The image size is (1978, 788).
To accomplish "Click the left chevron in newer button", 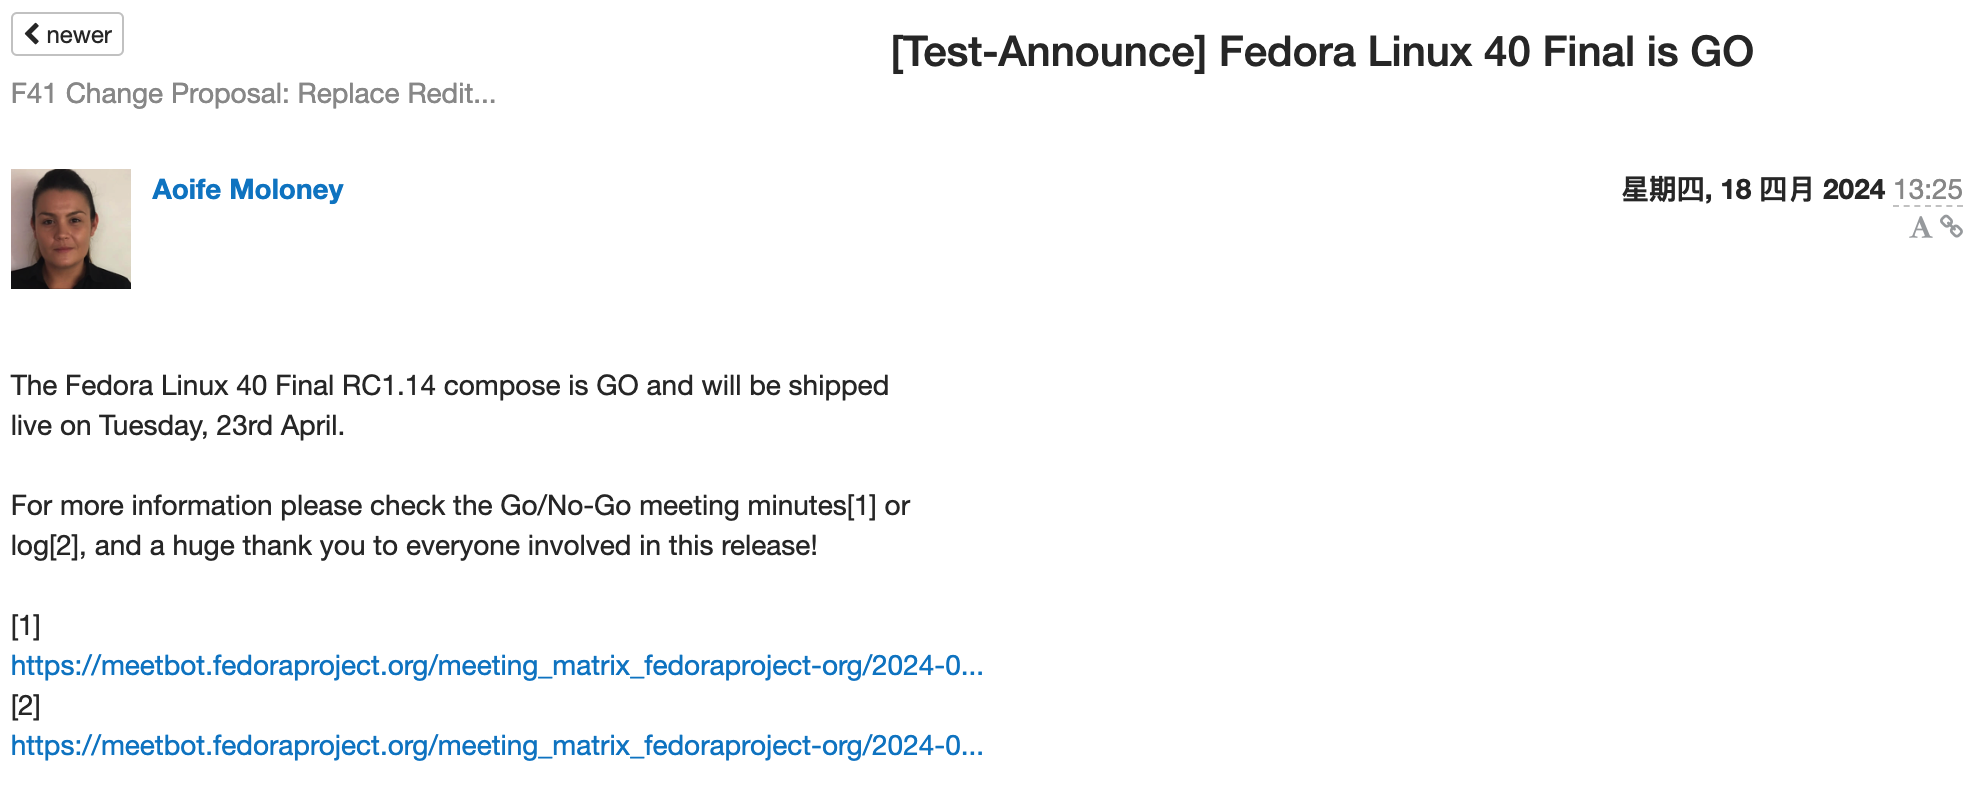I will point(32,34).
